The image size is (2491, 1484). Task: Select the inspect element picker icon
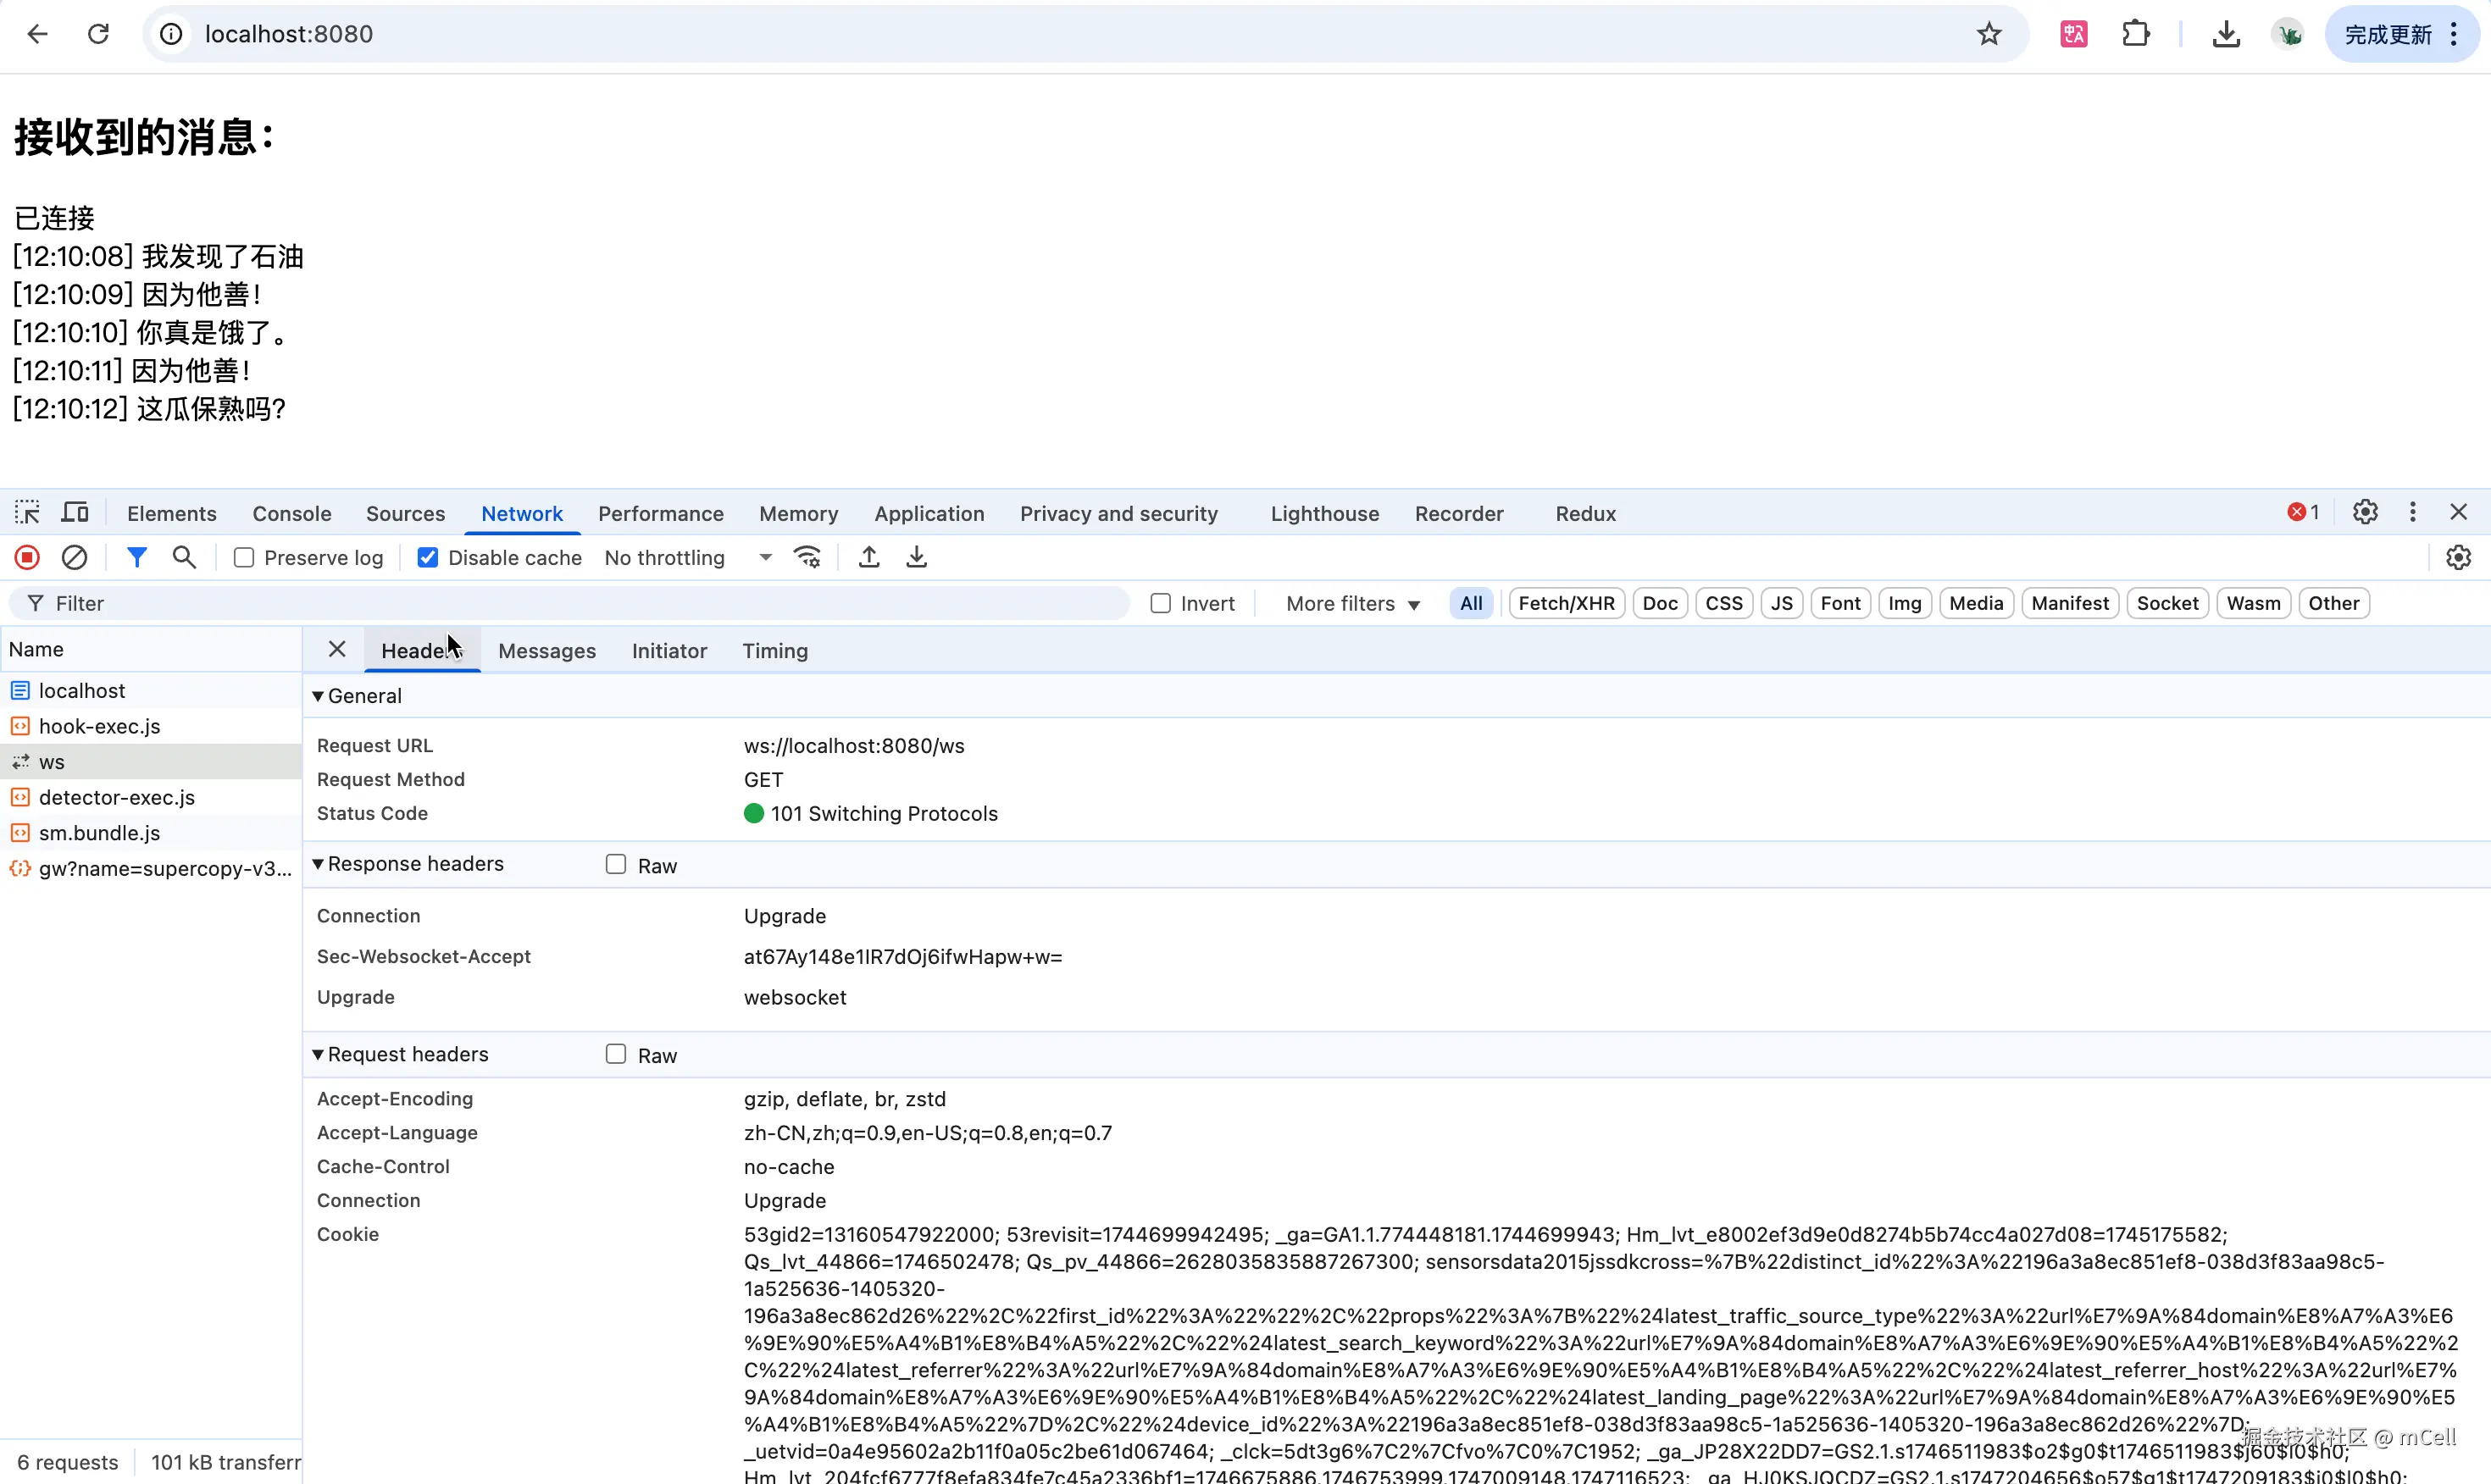tap(27, 513)
